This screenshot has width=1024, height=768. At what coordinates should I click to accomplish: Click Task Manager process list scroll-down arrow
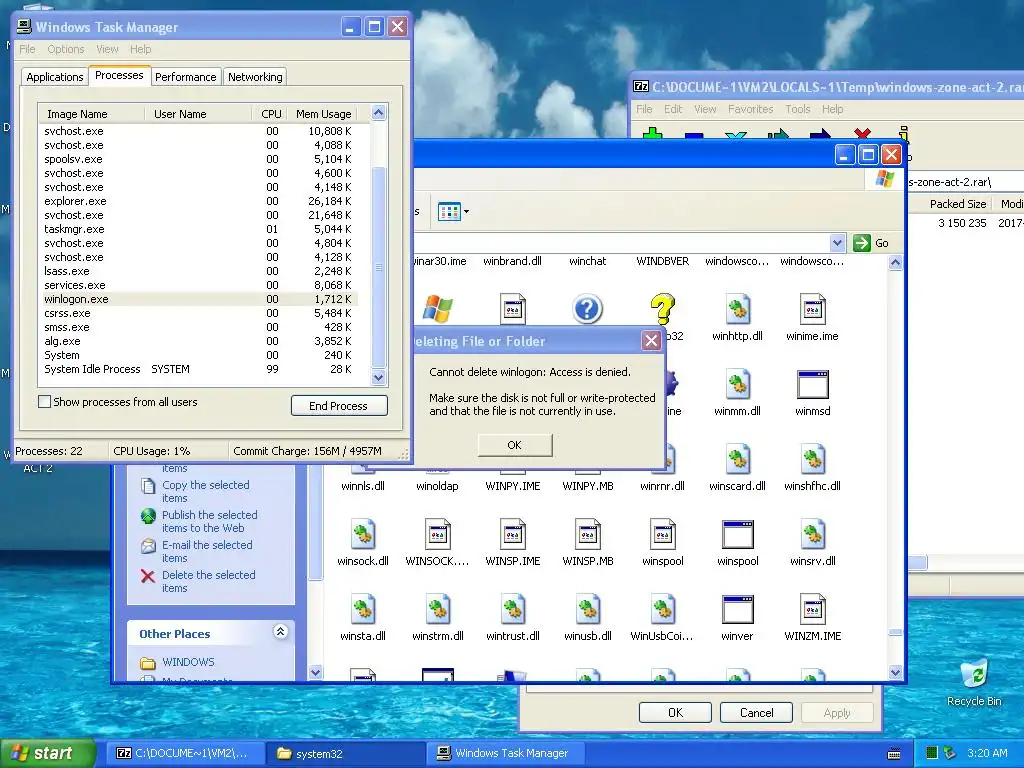[x=379, y=377]
